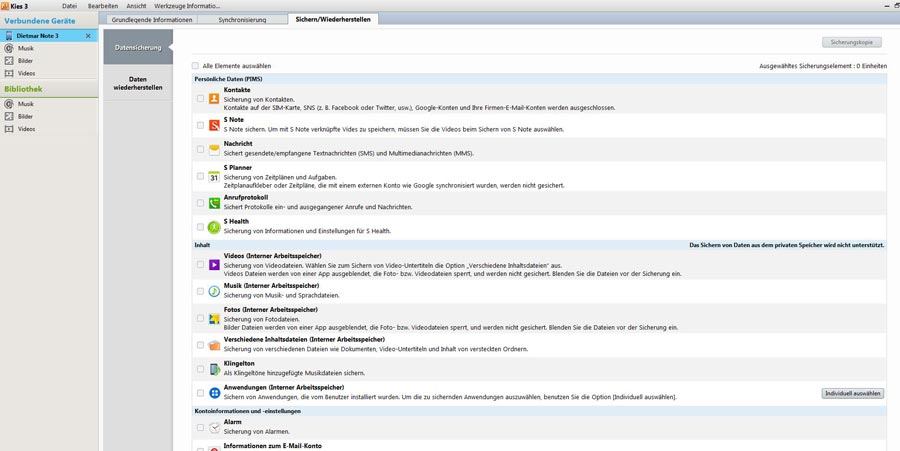Switch to the Synchronisierung tab

coord(241,19)
